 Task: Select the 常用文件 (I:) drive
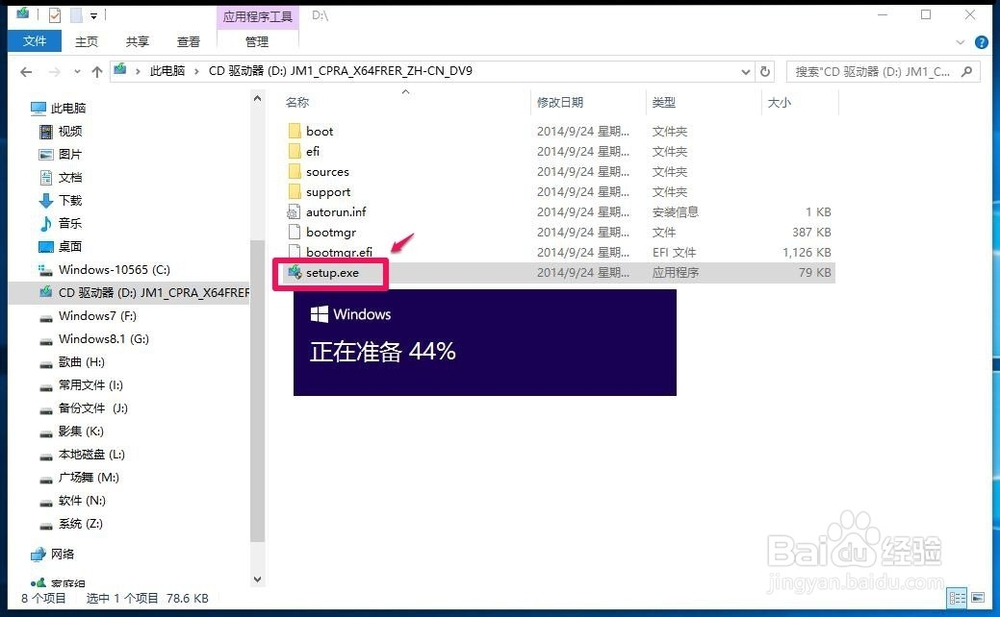pos(91,385)
